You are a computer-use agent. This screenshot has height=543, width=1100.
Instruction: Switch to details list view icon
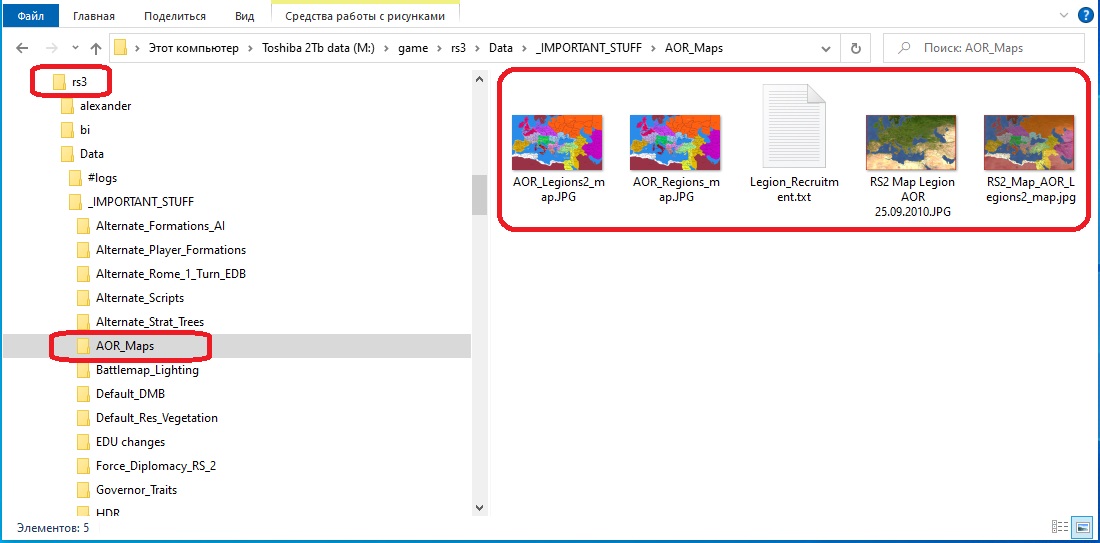(x=1060, y=527)
